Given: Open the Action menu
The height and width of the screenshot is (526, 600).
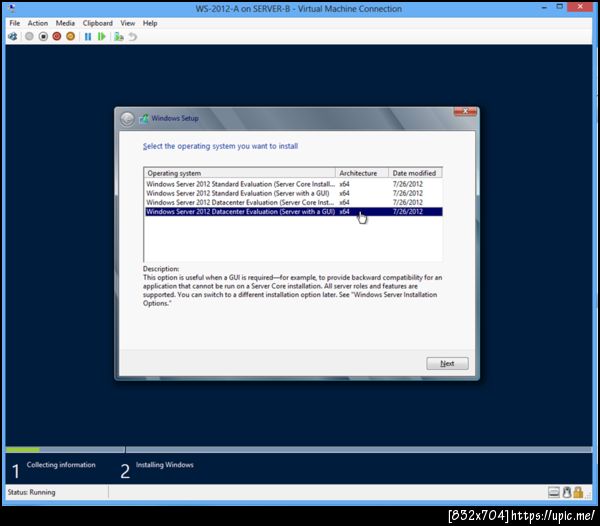Looking at the screenshot, I should [38, 23].
